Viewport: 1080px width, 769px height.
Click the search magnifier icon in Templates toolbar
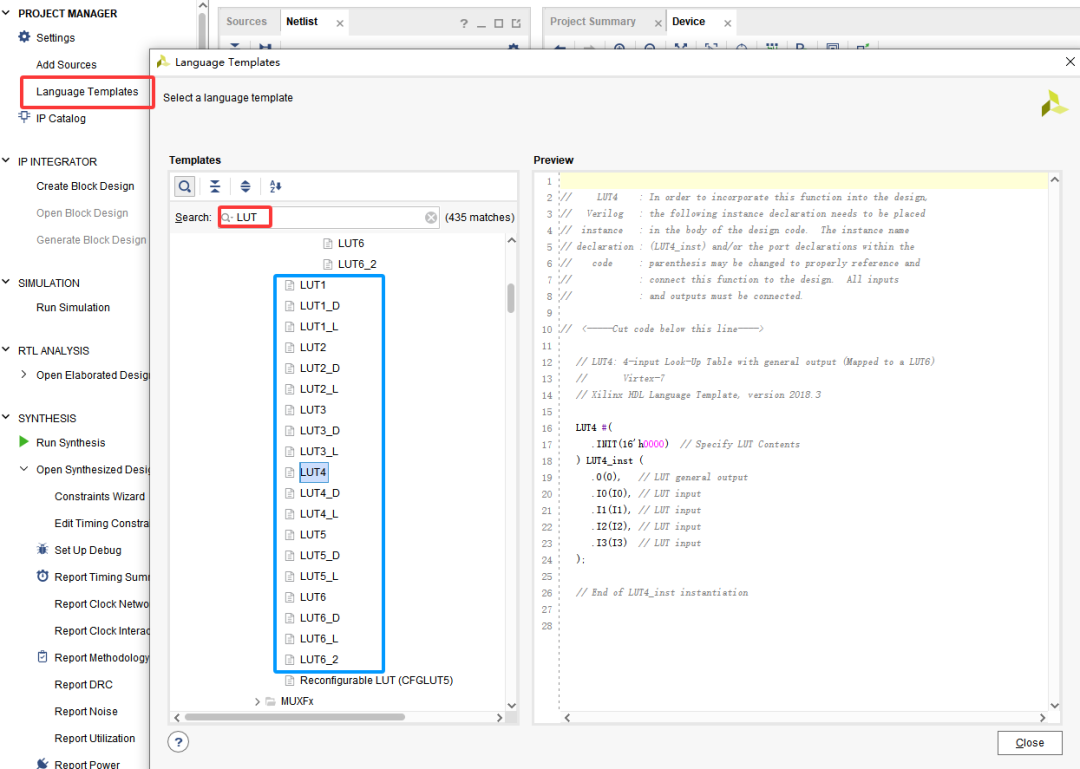(185, 186)
